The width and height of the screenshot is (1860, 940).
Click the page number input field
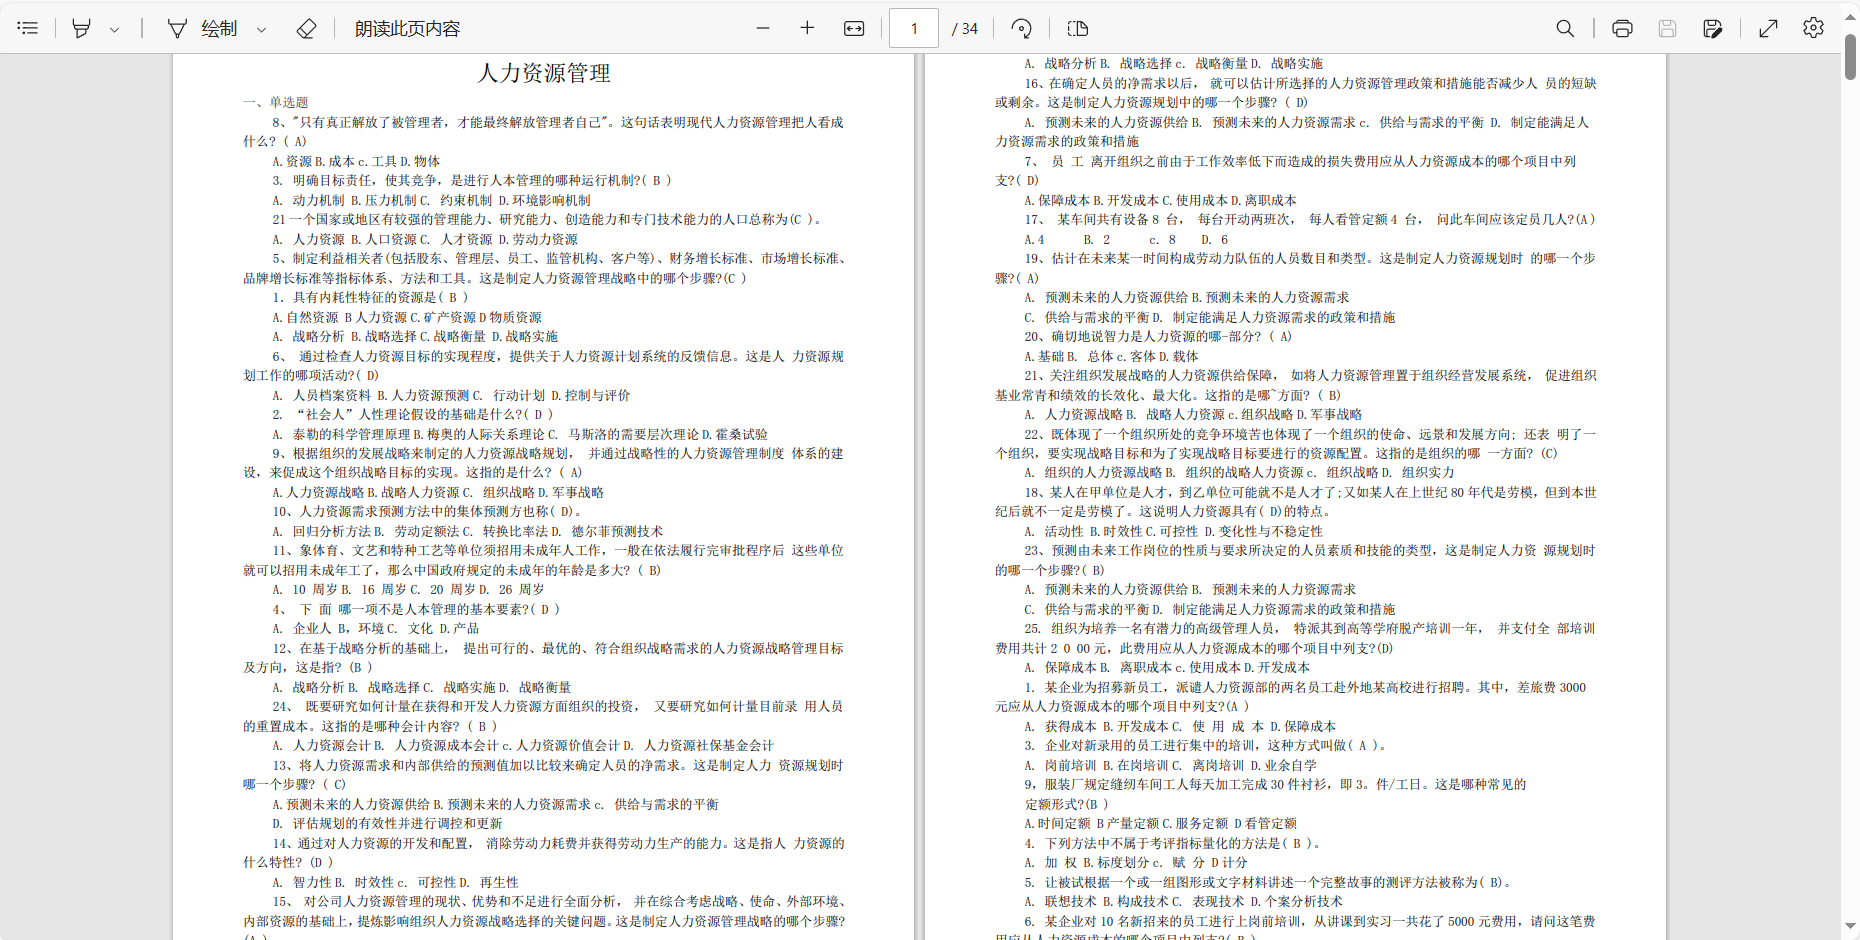click(914, 28)
